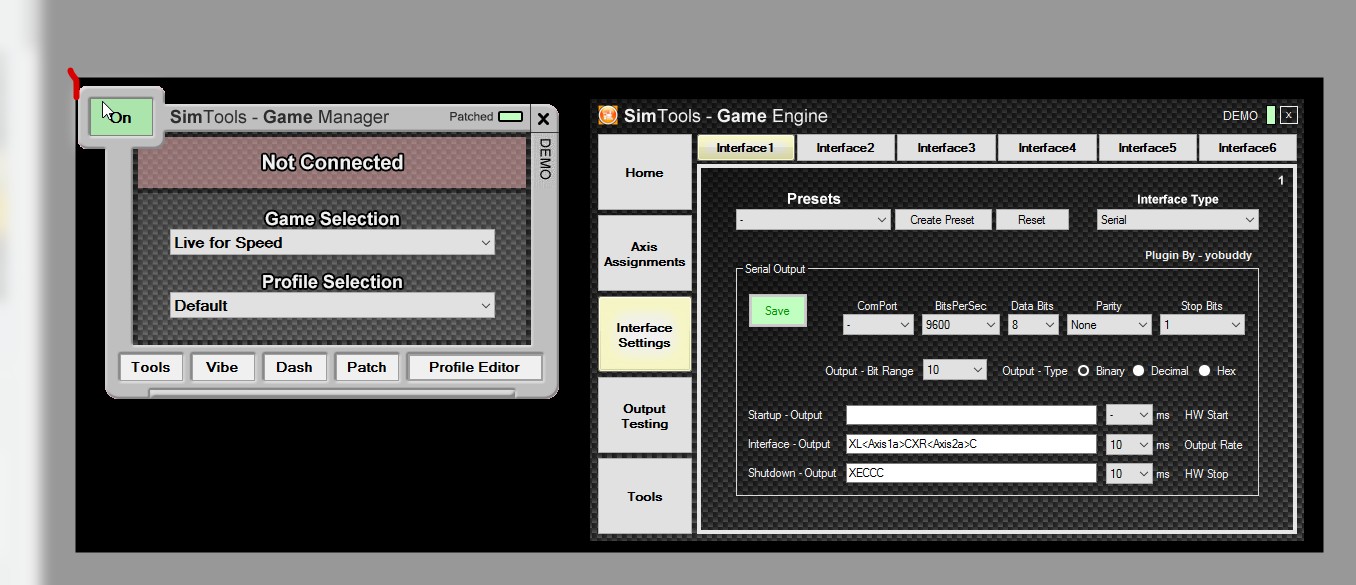Open the Output Rate ms dropdown
1356x585 pixels.
(x=1129, y=445)
